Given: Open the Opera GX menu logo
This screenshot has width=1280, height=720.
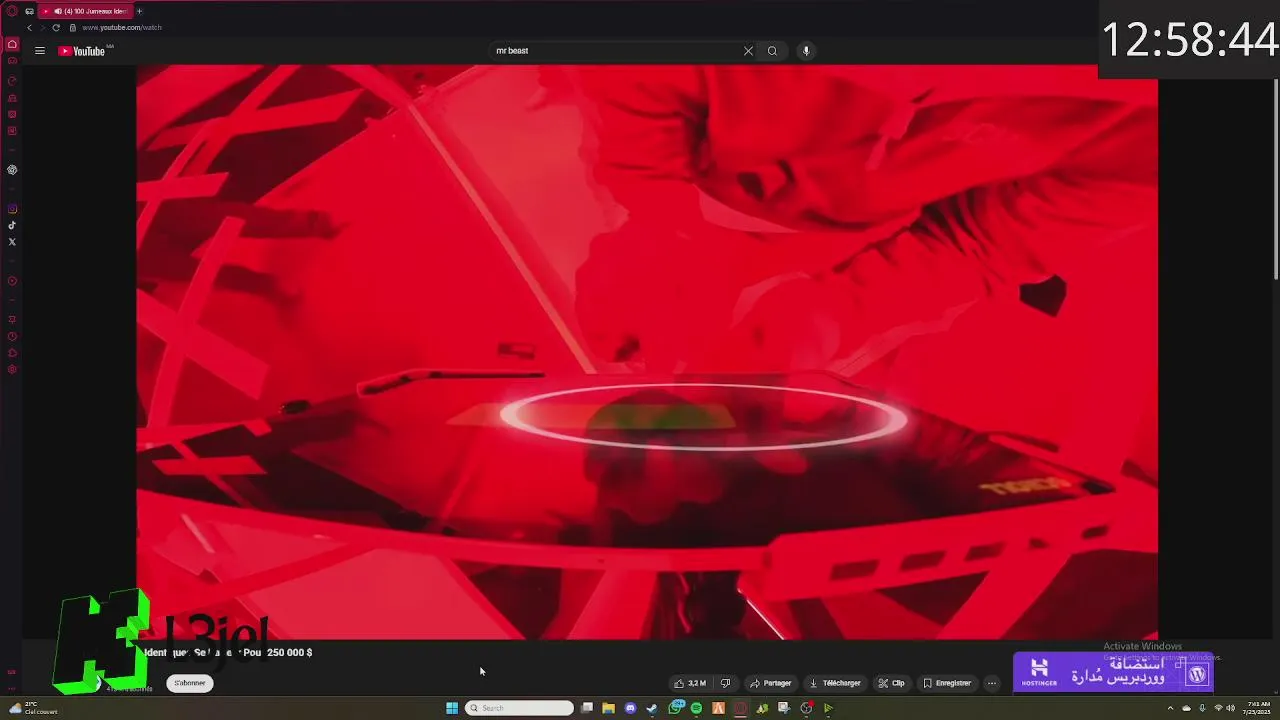Looking at the screenshot, I should tap(12, 11).
